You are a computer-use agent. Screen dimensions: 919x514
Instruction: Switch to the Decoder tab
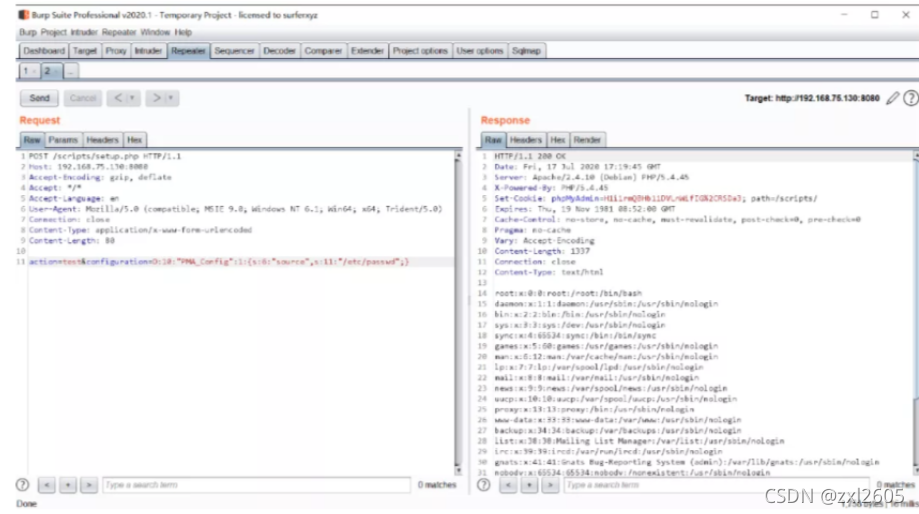280,51
